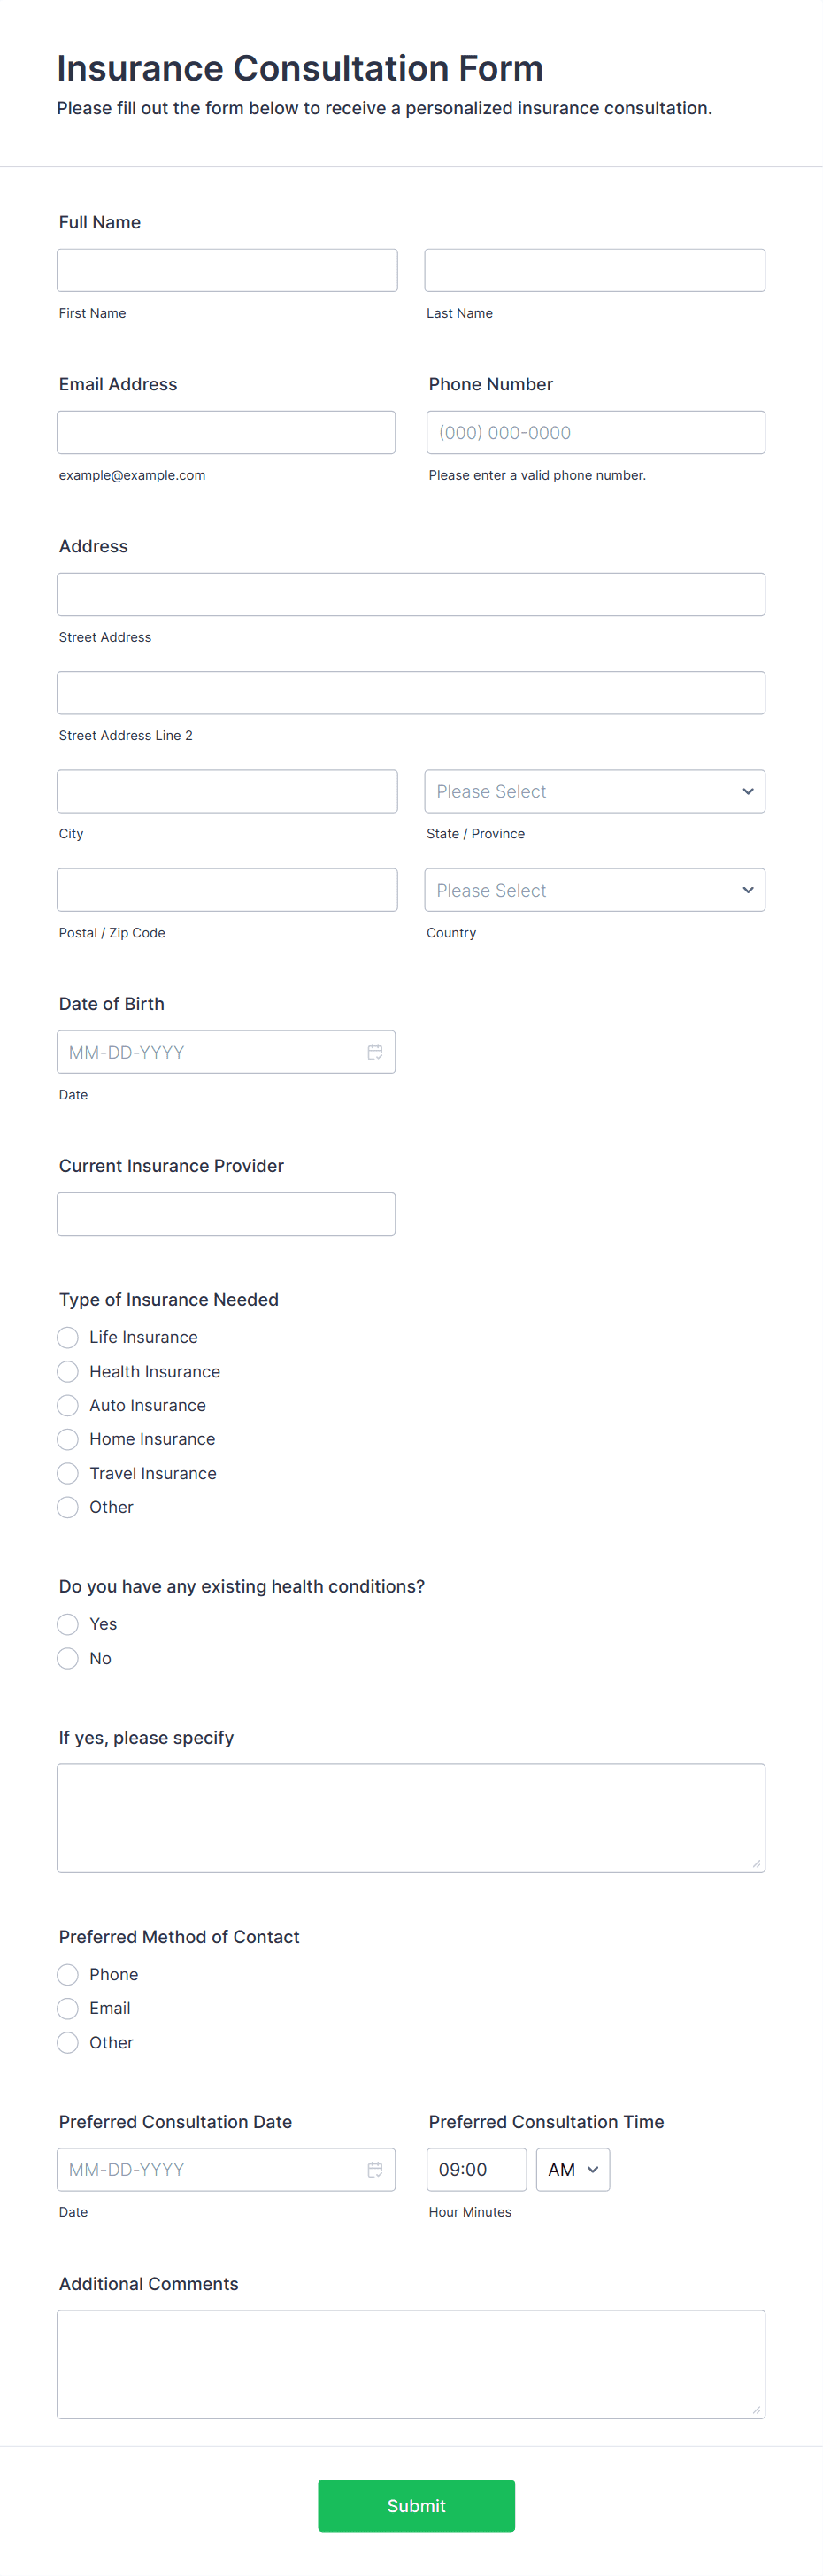Select Travel Insurance option
The width and height of the screenshot is (823, 2576).
[67, 1473]
